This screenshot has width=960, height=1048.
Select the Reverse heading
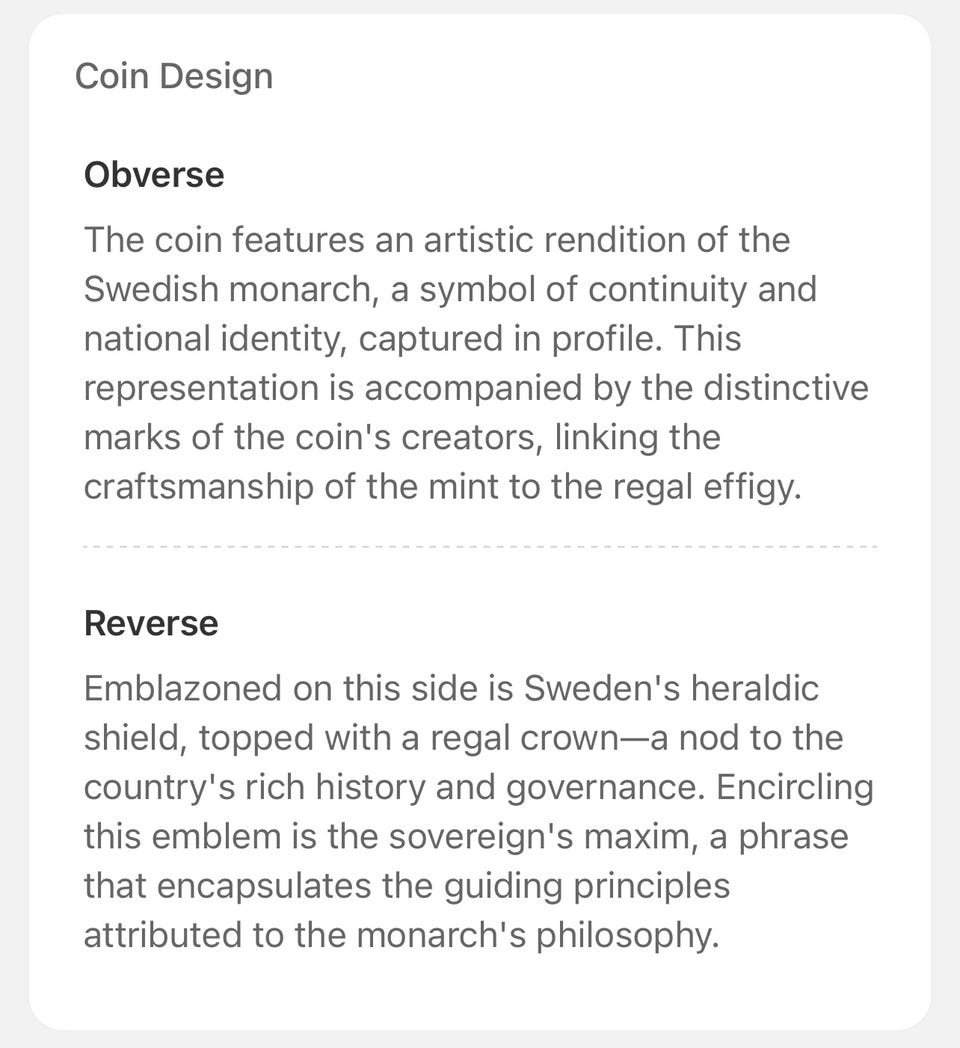(151, 623)
